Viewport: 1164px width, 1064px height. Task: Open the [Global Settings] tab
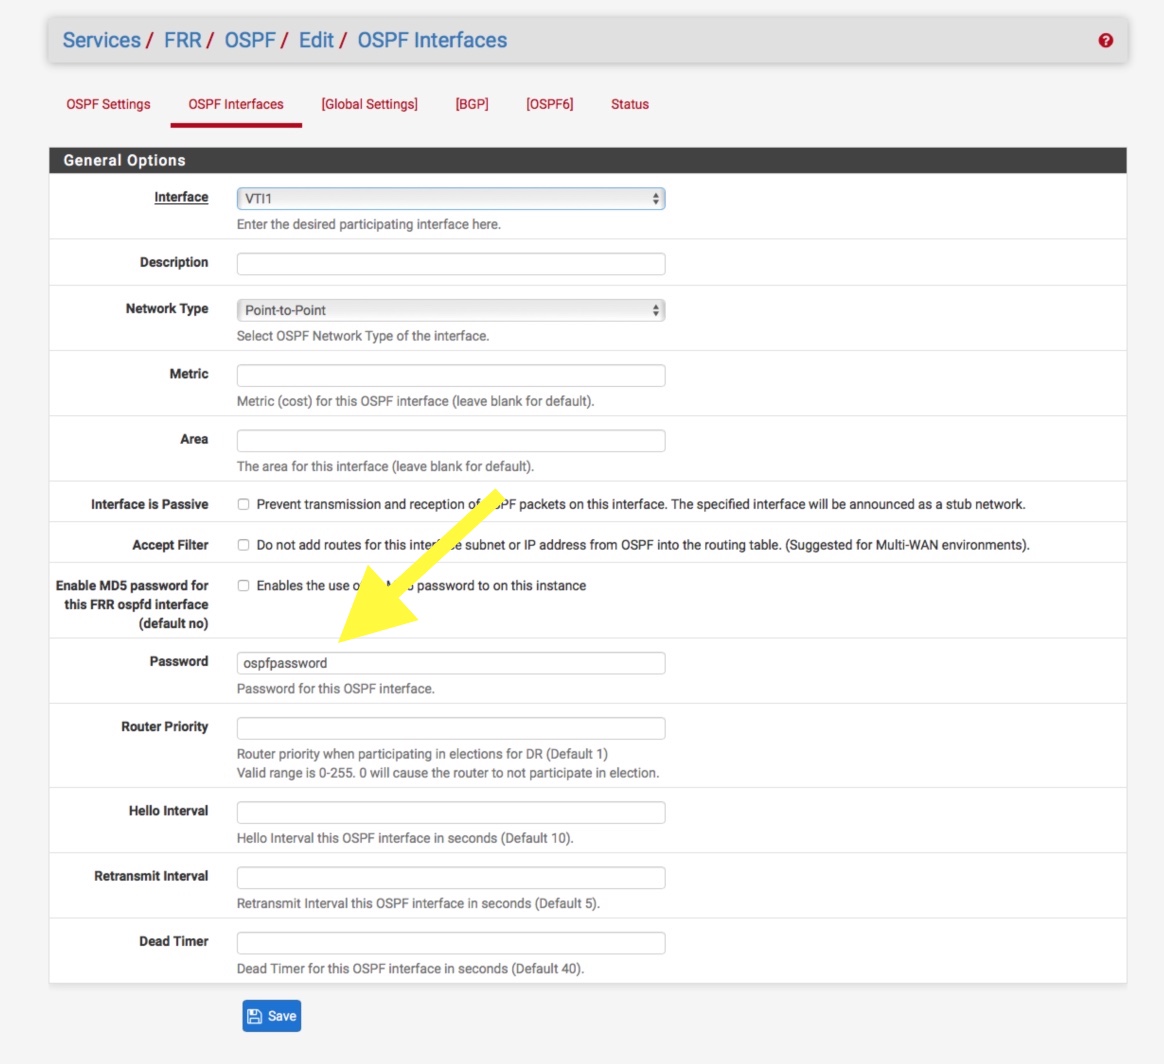(369, 104)
